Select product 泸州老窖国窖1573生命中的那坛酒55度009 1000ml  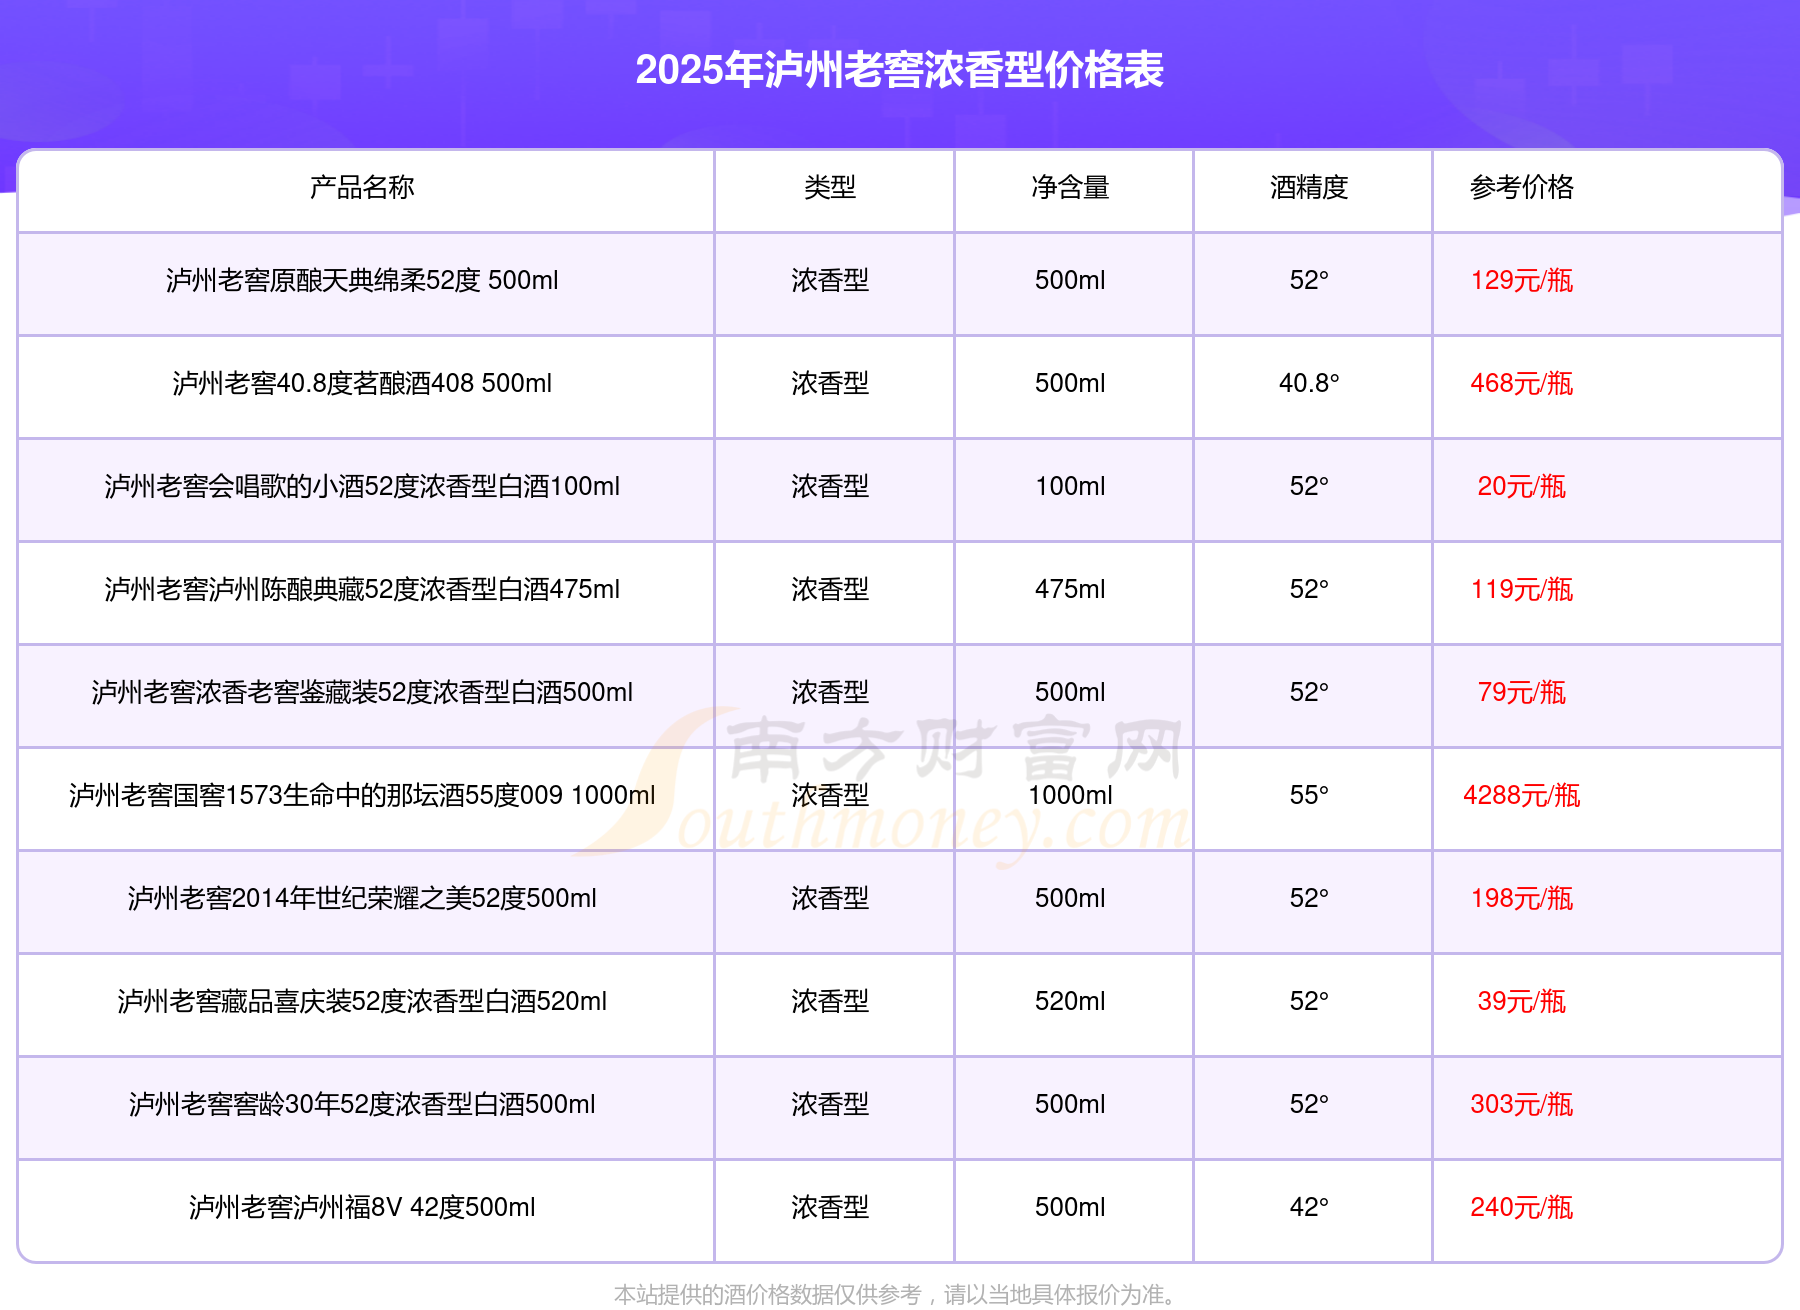(x=362, y=795)
